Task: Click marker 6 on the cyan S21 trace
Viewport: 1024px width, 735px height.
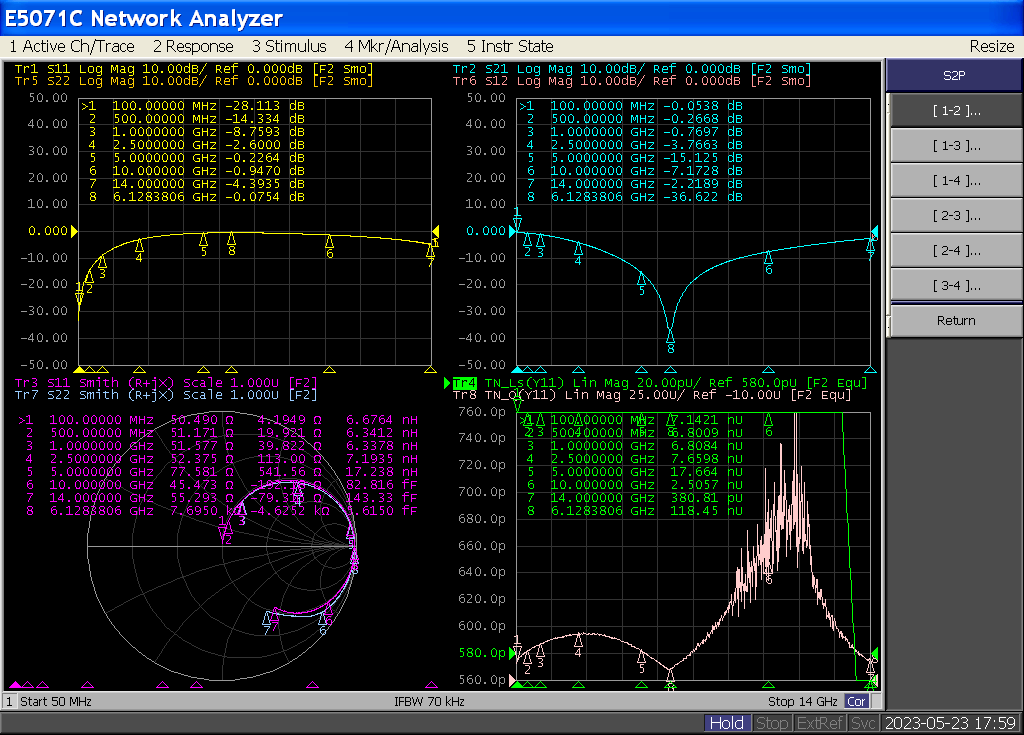Action: coord(769,259)
